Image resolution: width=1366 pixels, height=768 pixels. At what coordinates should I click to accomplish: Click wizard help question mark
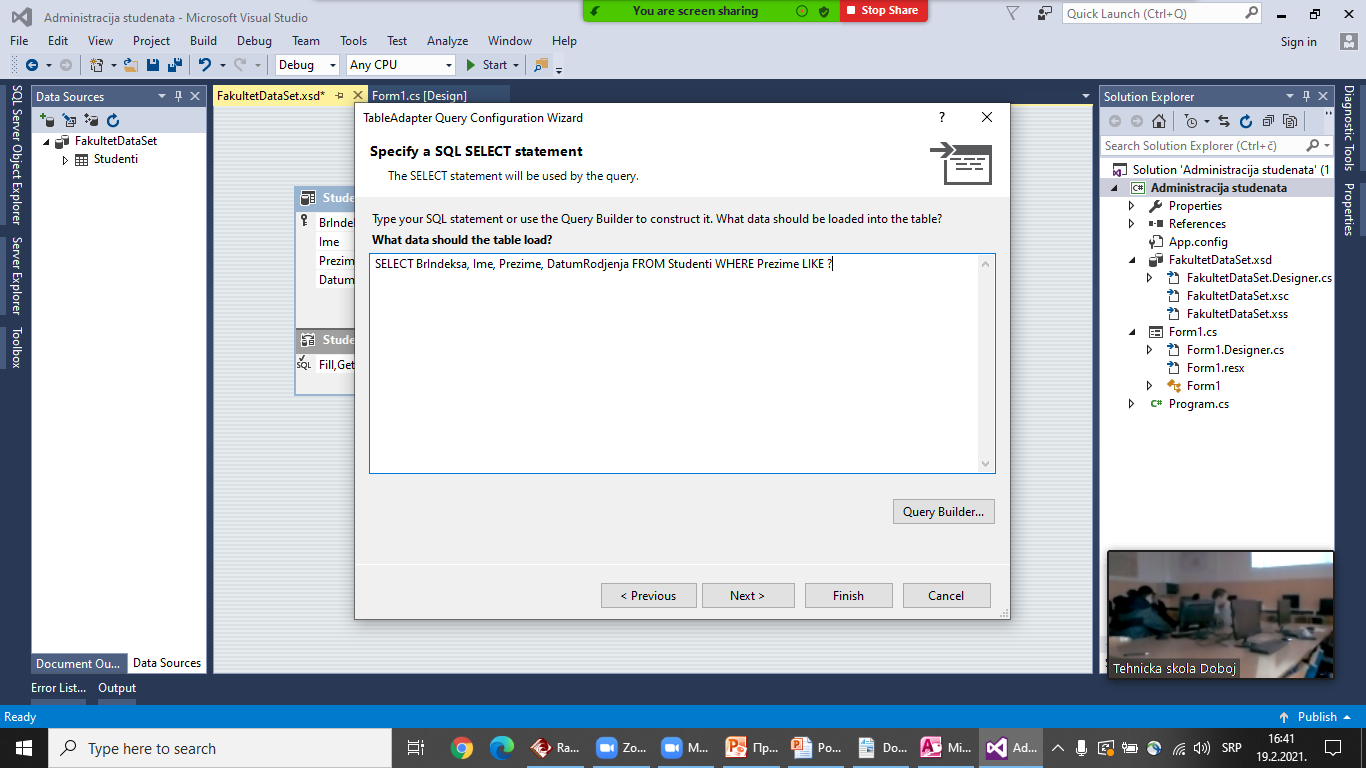[941, 118]
